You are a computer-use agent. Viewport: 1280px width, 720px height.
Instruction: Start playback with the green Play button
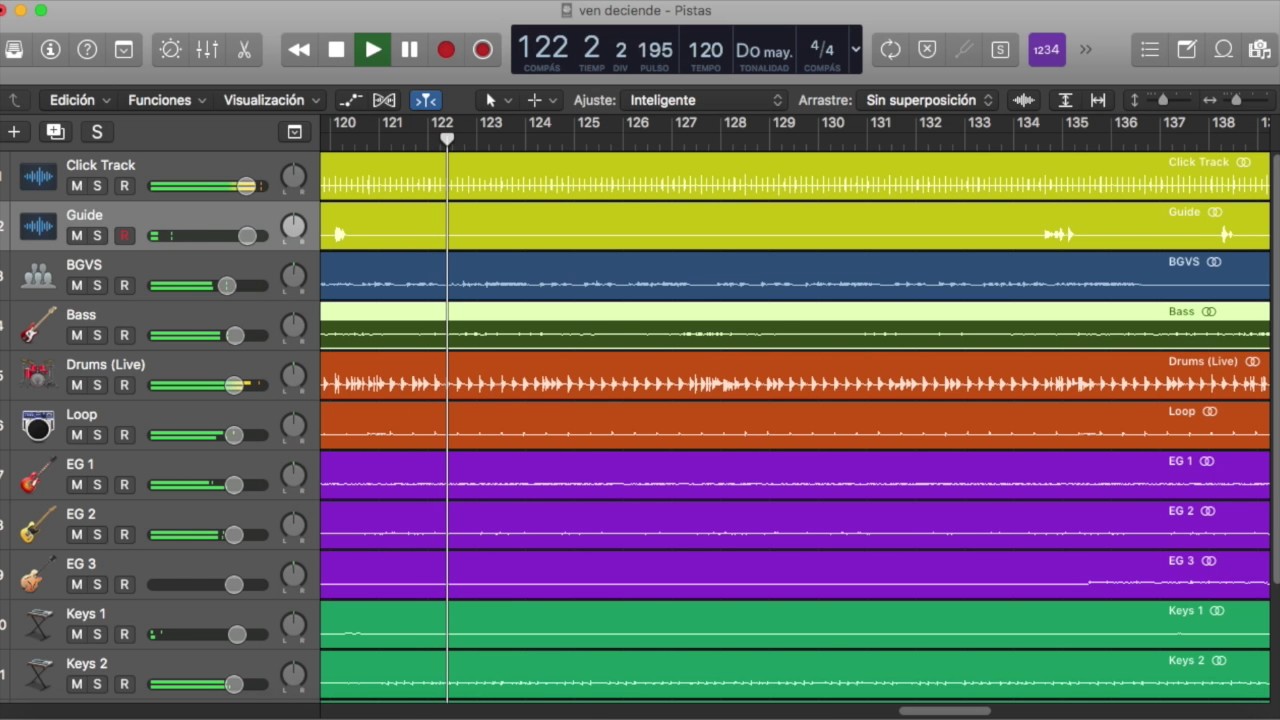[373, 49]
